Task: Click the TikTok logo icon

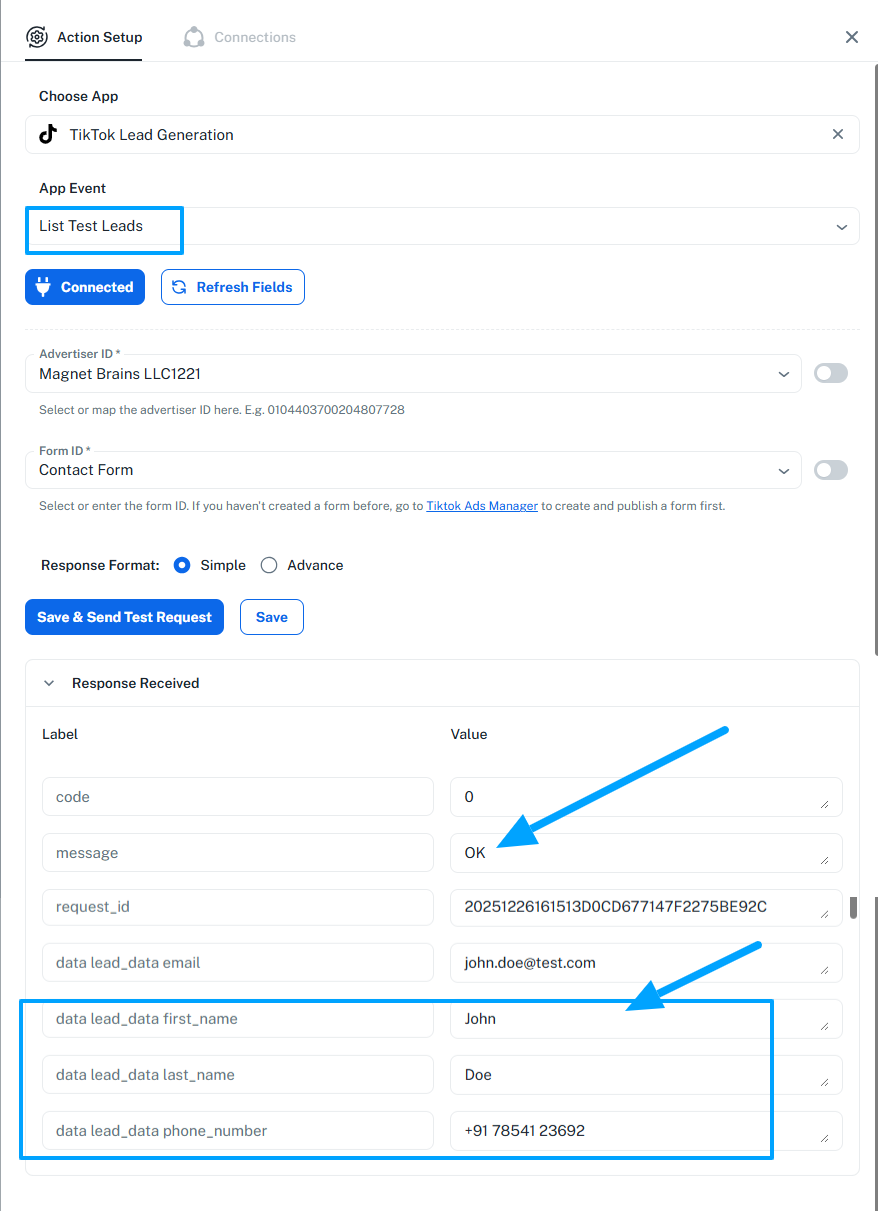Action: point(48,135)
